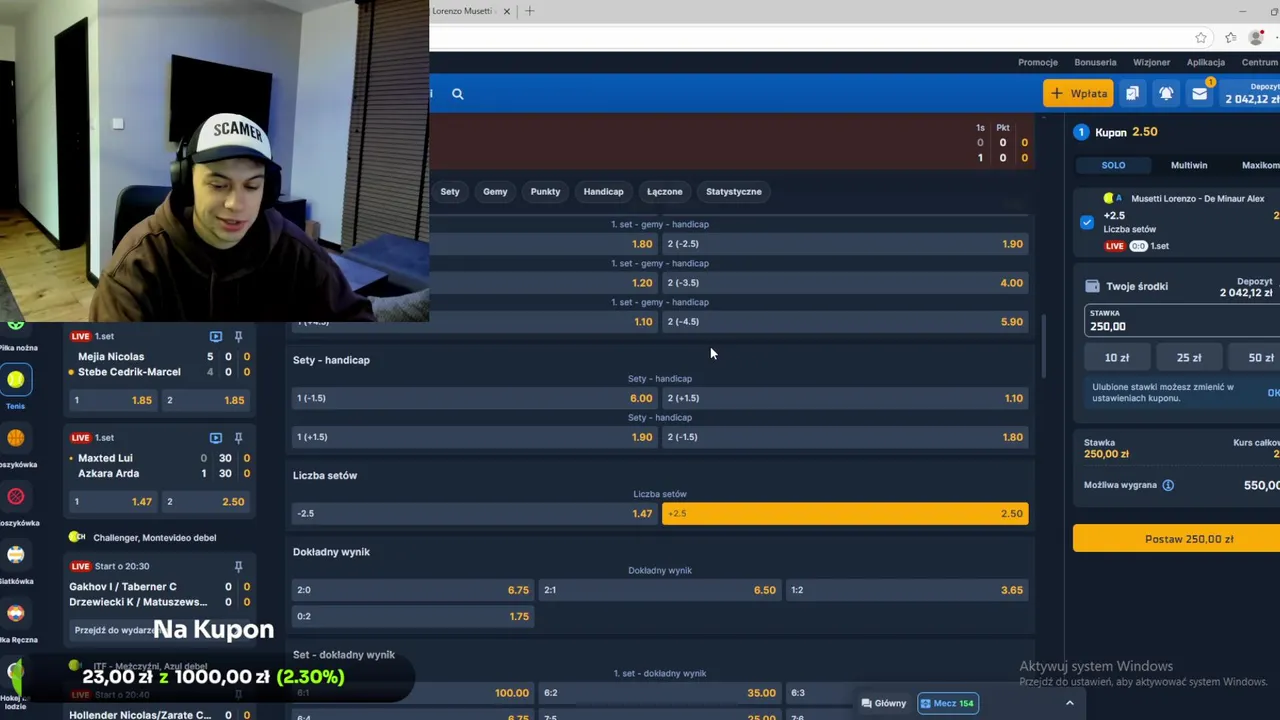
Task: Open the browser profile avatar
Action: 1257,38
